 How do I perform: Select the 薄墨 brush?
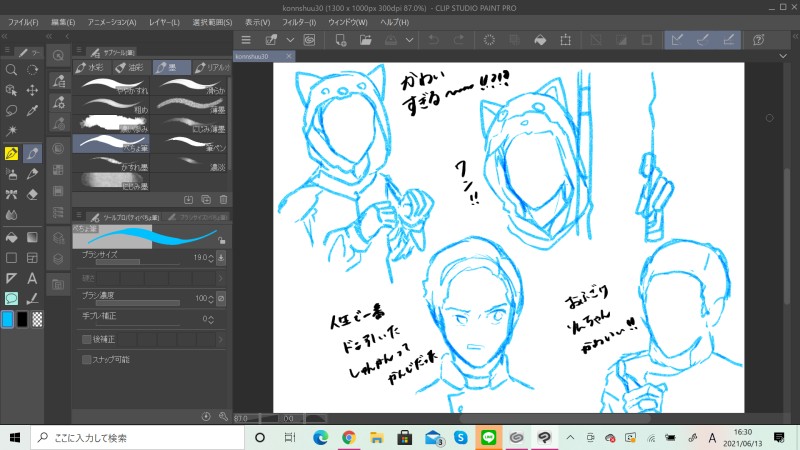click(189, 106)
